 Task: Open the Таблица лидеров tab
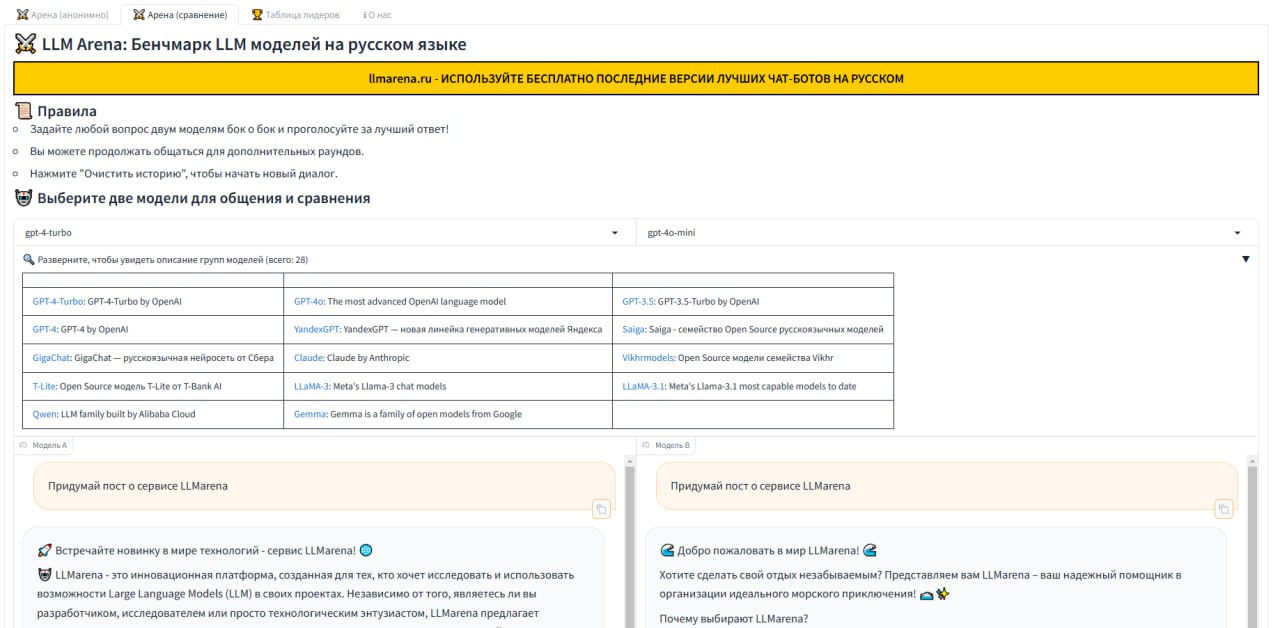tap(295, 15)
